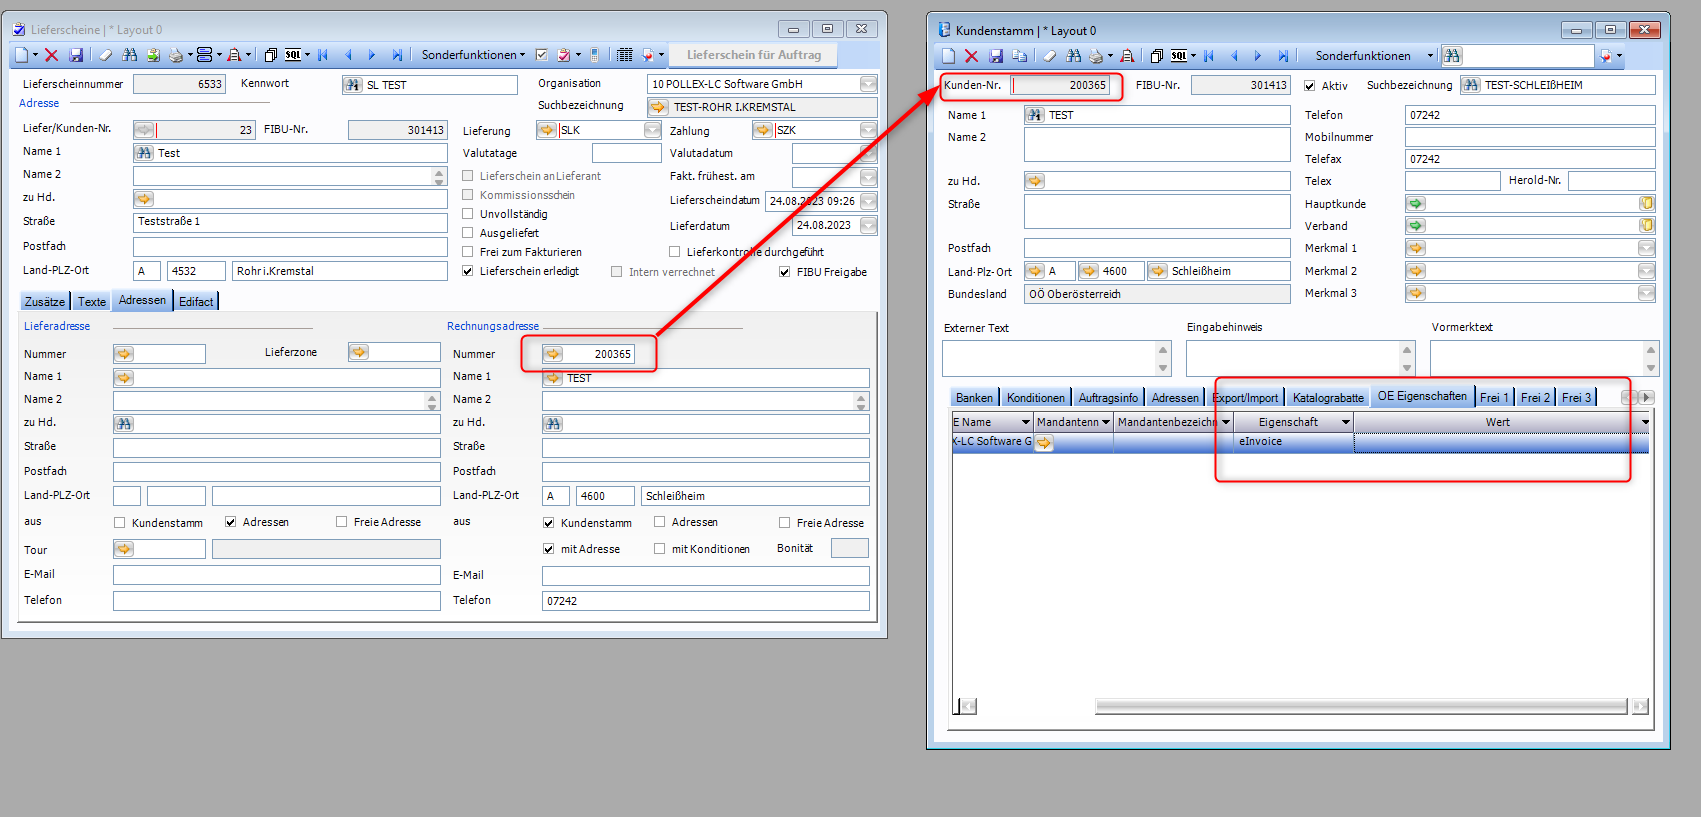Viewport: 1701px width, 817px height.
Task: Click the printer icon in Kundenstamm toolbar
Action: (1096, 56)
